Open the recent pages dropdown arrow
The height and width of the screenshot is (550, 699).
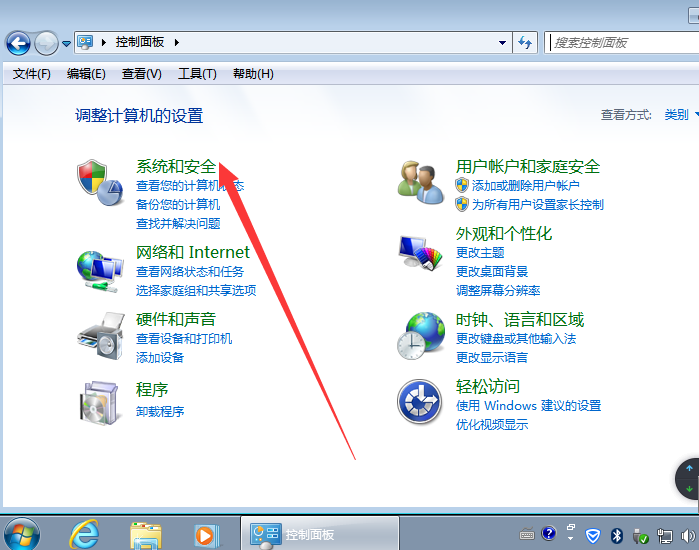tap(66, 44)
